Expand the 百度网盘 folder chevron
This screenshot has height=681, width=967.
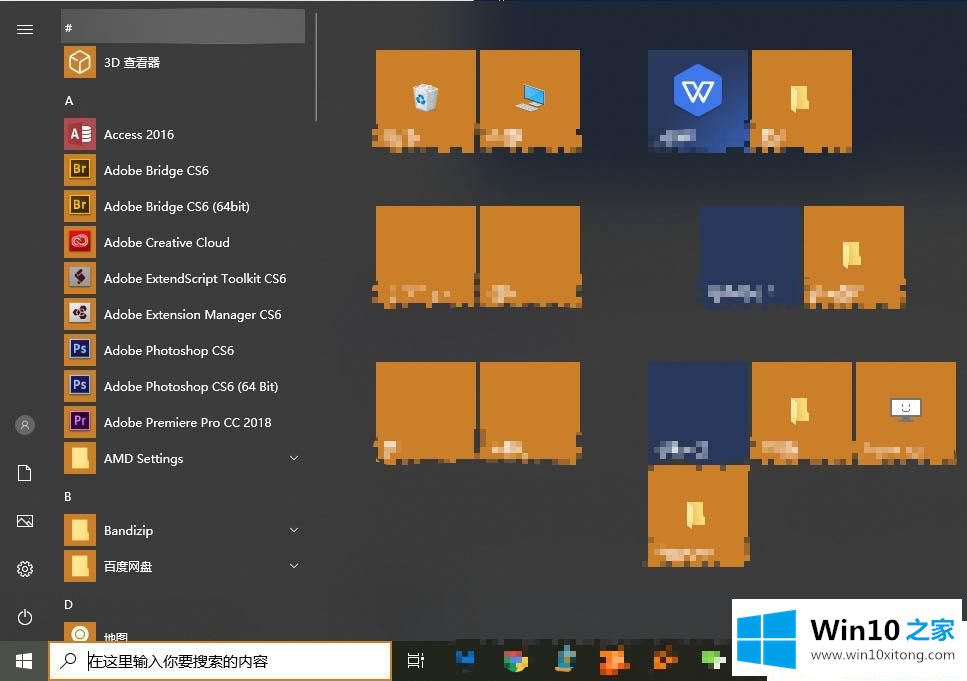click(x=294, y=566)
